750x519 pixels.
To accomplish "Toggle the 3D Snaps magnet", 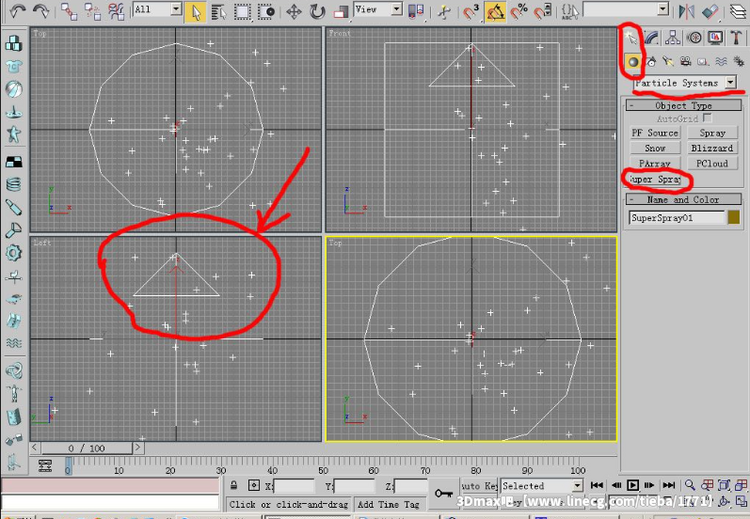I will (x=471, y=11).
